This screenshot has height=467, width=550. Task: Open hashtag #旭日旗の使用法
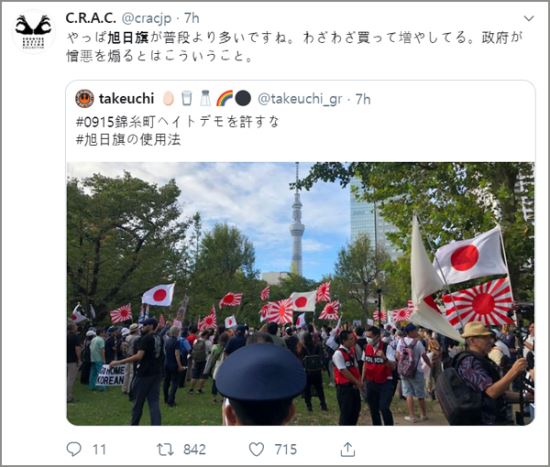[128, 140]
